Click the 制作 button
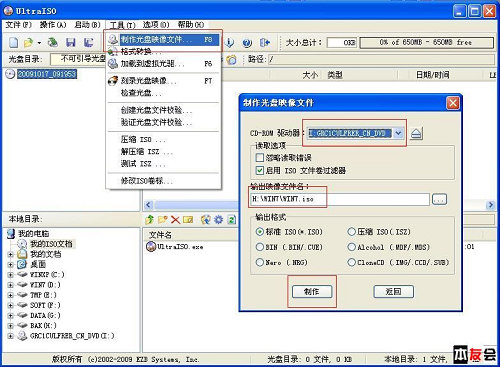 312,292
